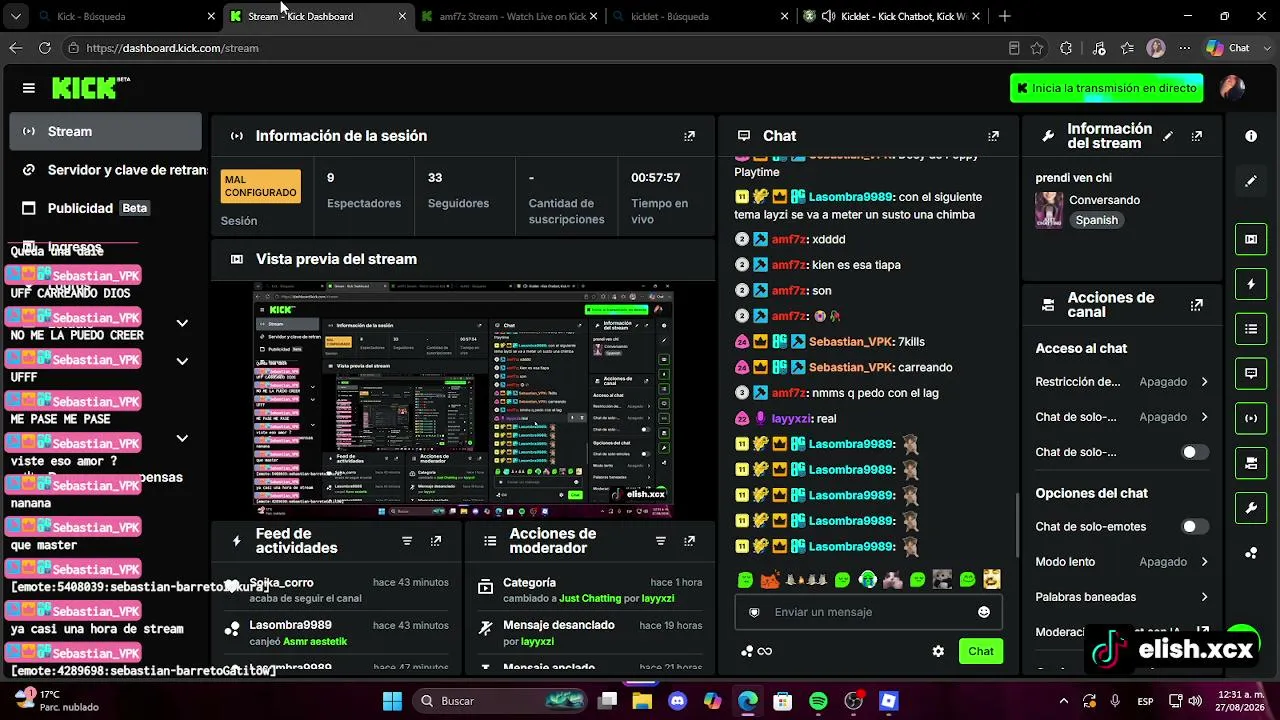Toggle the session info widget in sidebar

click(x=1251, y=418)
